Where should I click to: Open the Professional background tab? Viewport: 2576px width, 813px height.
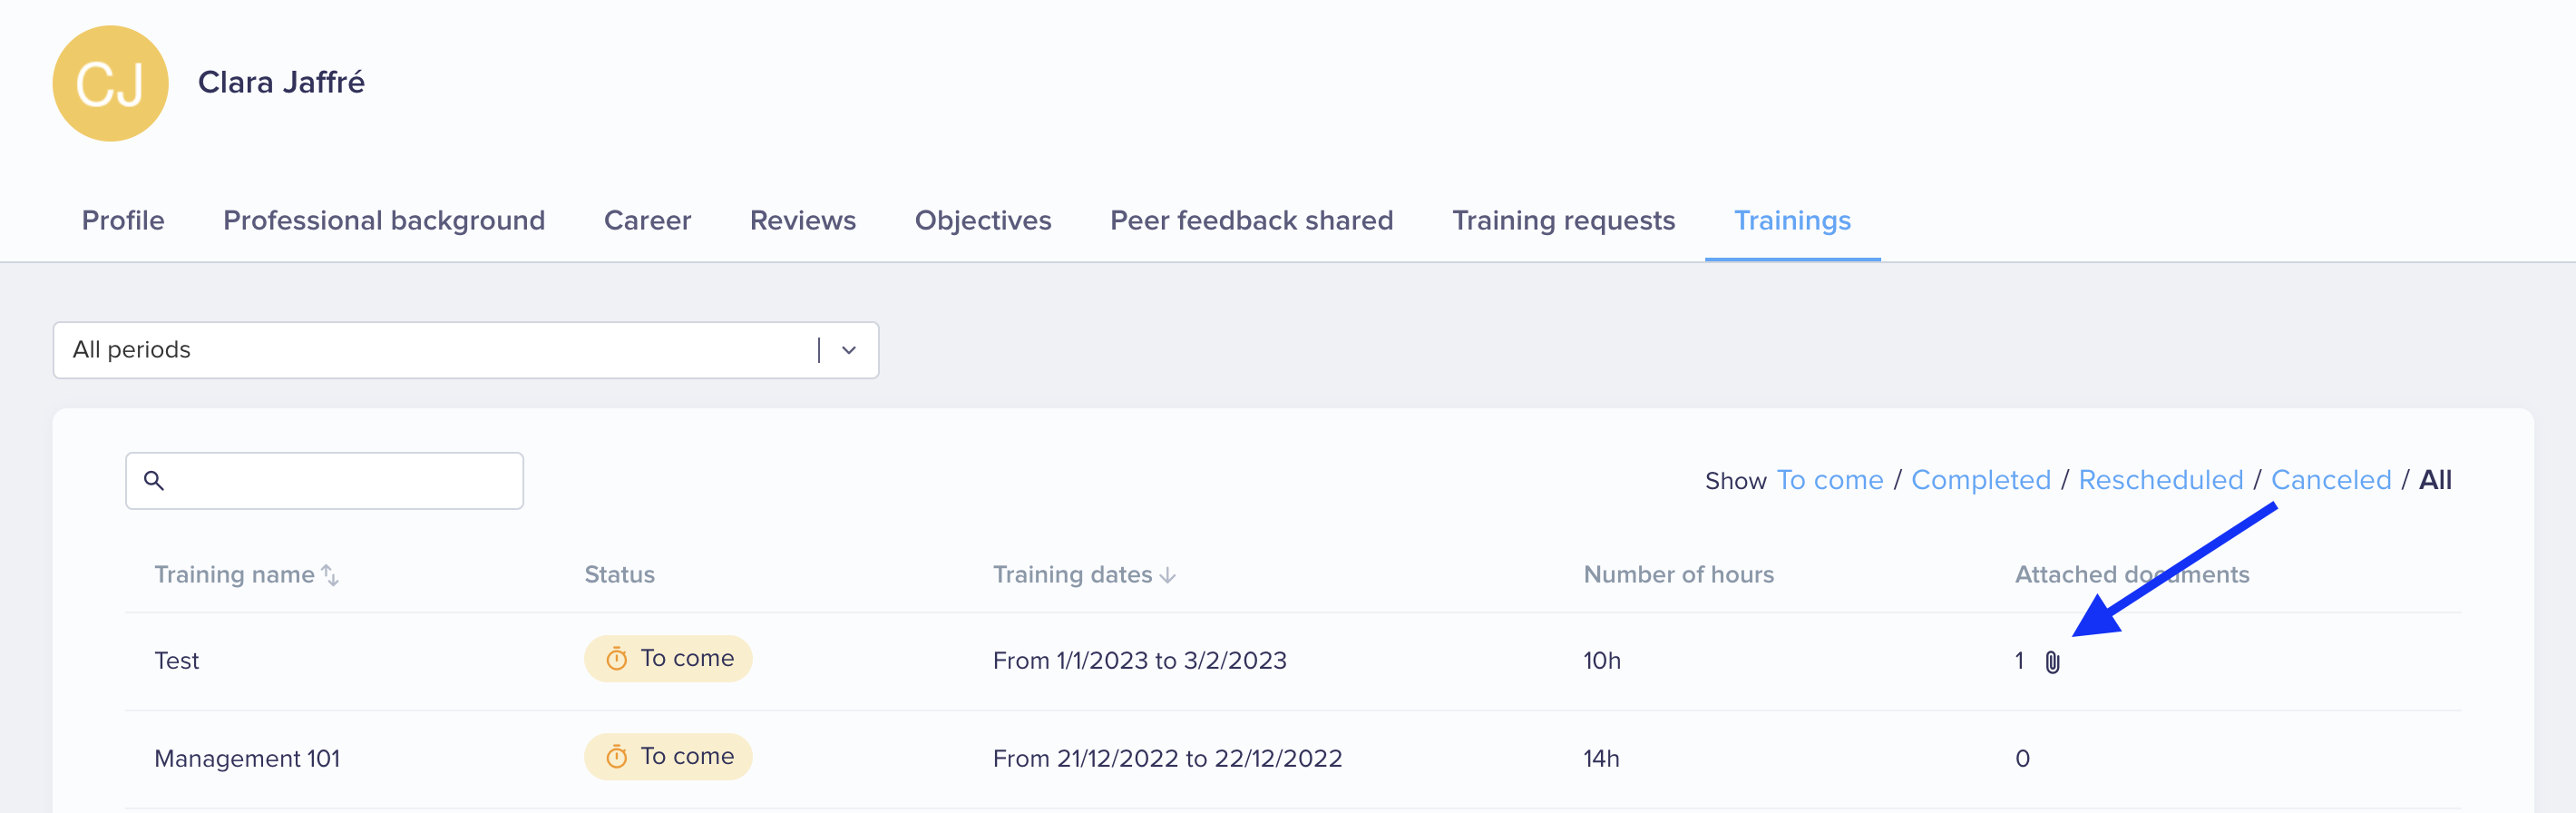coord(384,220)
